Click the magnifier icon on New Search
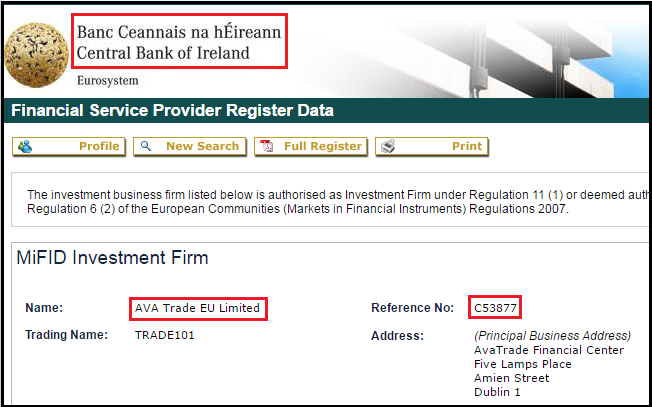Viewport: 652px width, 407px height. pos(146,146)
